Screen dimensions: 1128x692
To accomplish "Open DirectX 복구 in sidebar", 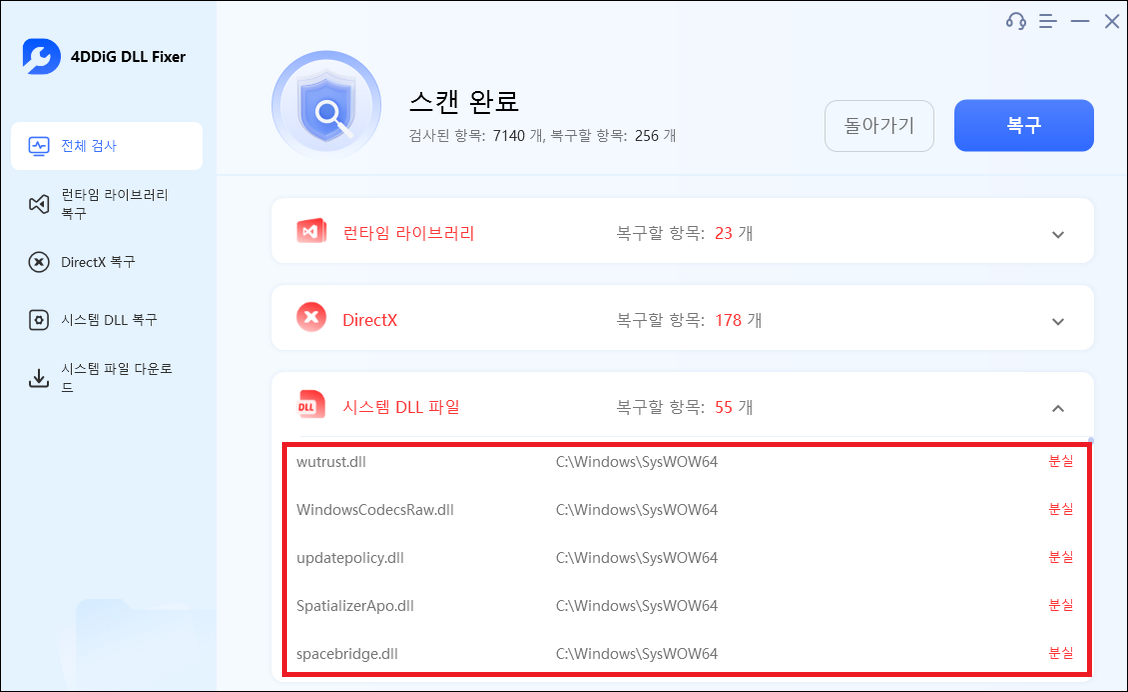I will tap(106, 262).
